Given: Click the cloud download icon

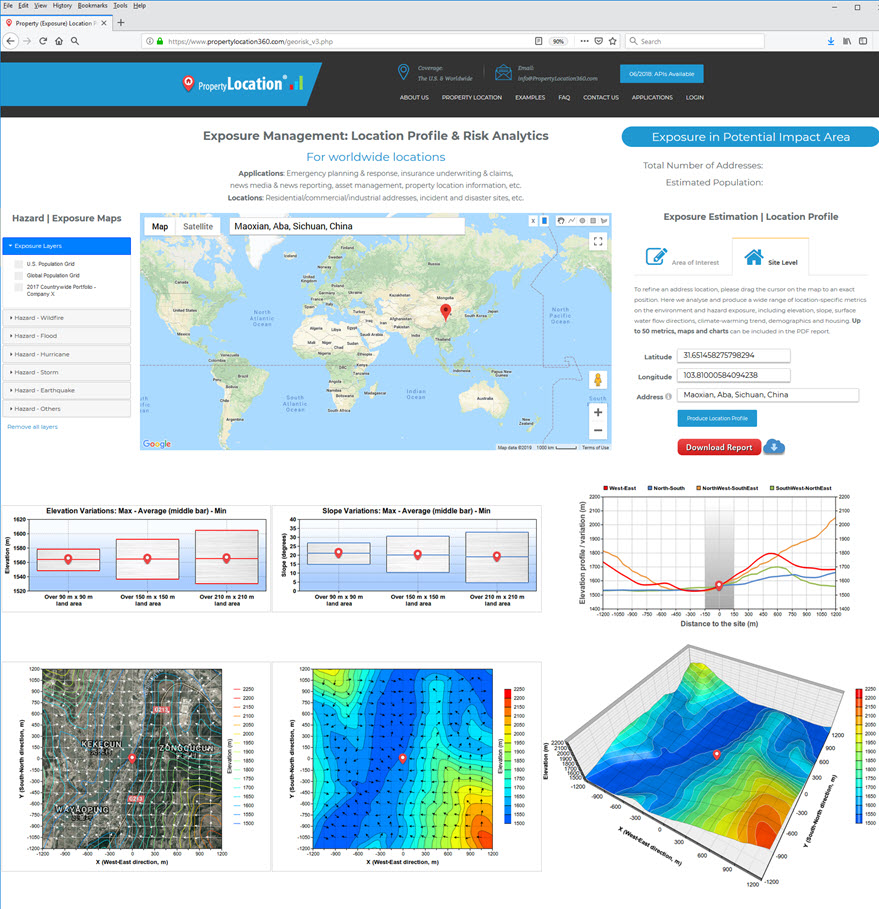Looking at the screenshot, I should click(774, 447).
